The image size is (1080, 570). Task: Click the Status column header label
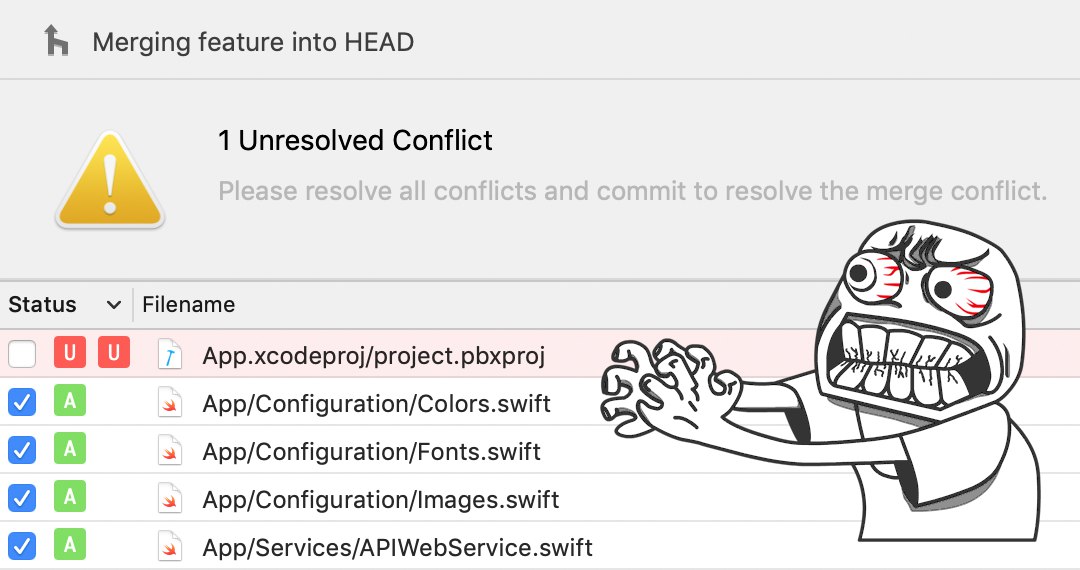[x=43, y=305]
